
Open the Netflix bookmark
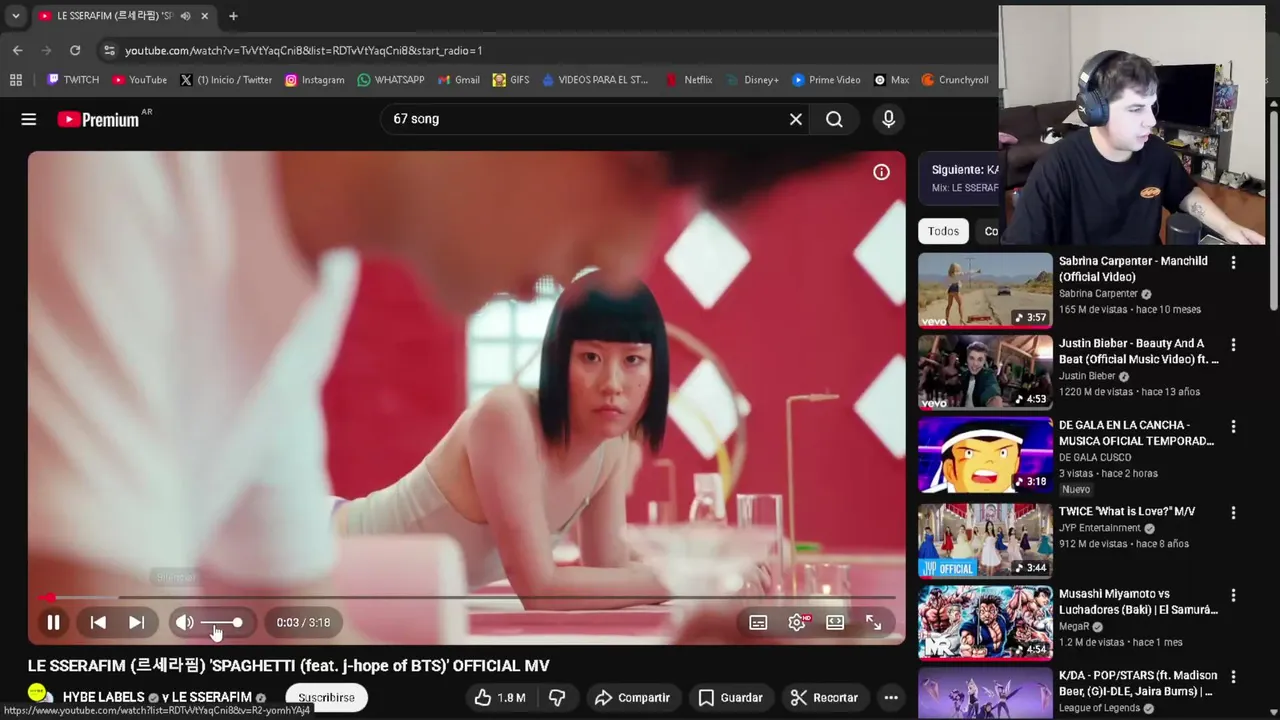tap(689, 80)
